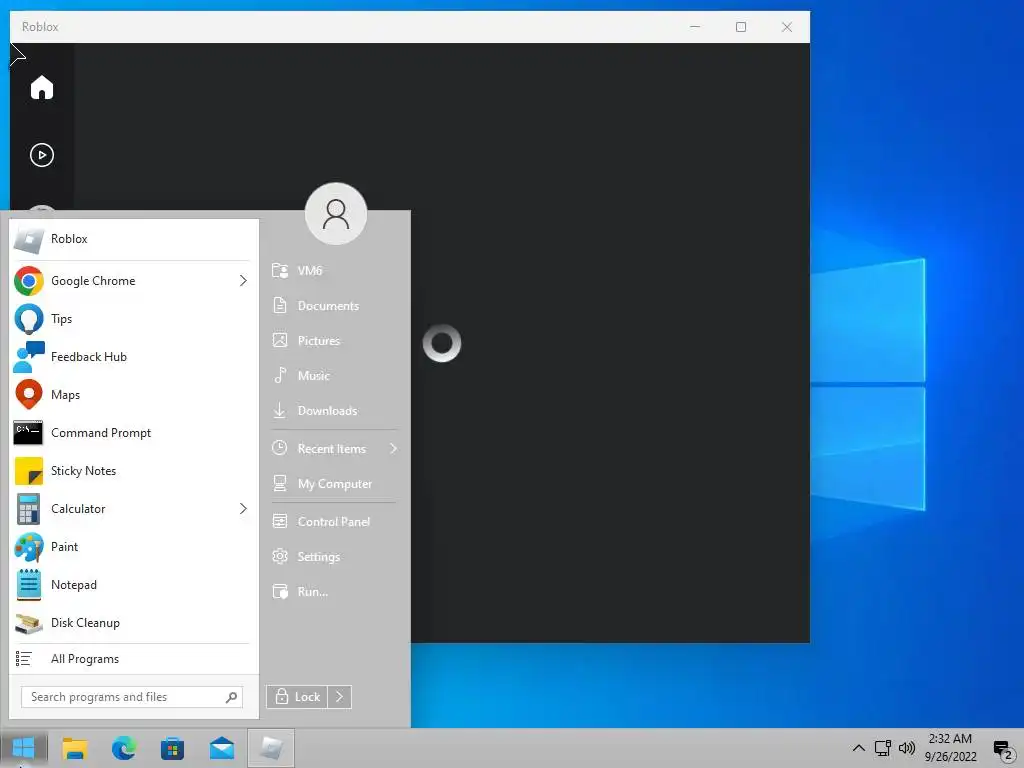Screen dimensions: 1024x768
Task: Open volume control tray icon
Action: pos(906,748)
